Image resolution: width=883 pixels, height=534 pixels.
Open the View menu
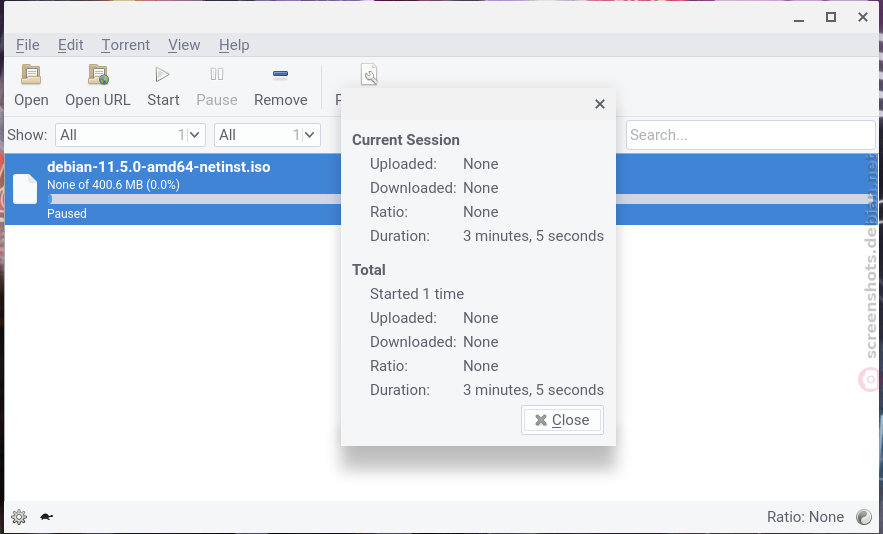[184, 45]
